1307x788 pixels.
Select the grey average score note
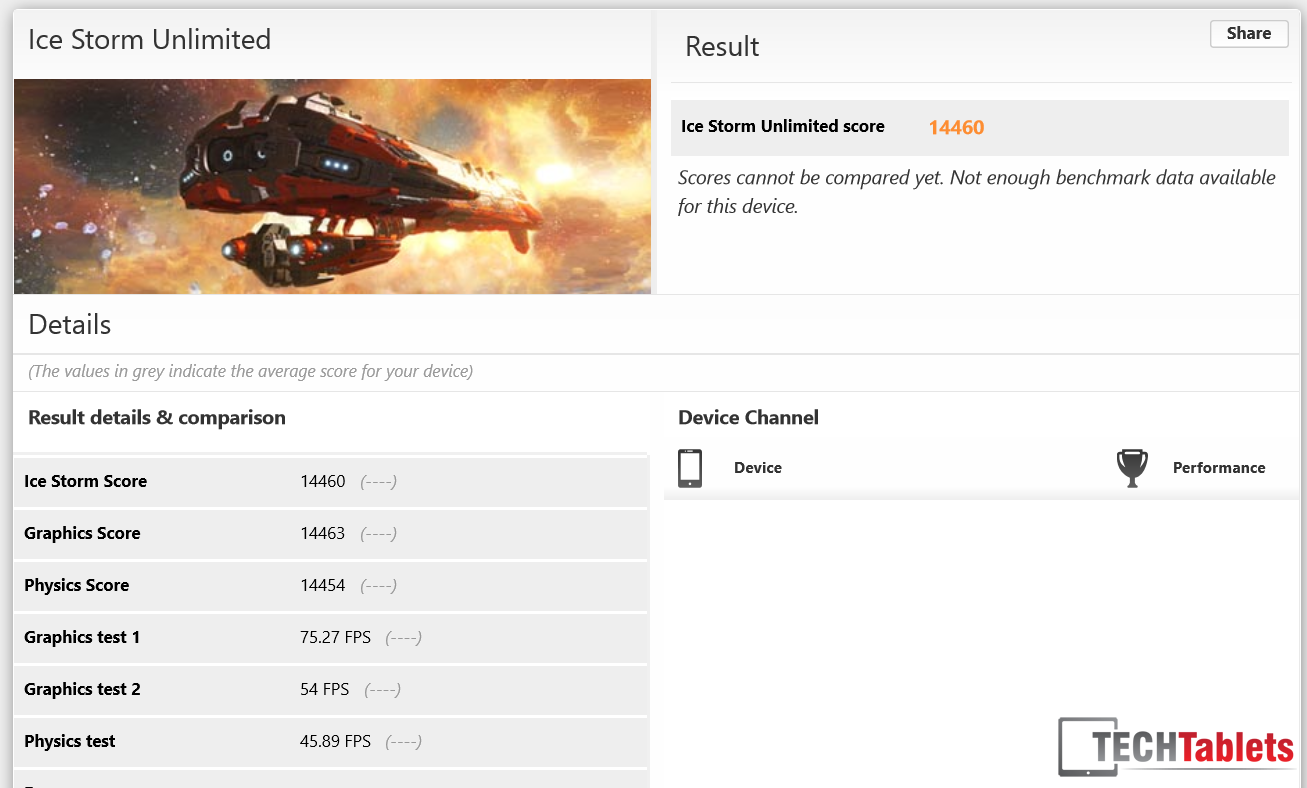tap(251, 371)
